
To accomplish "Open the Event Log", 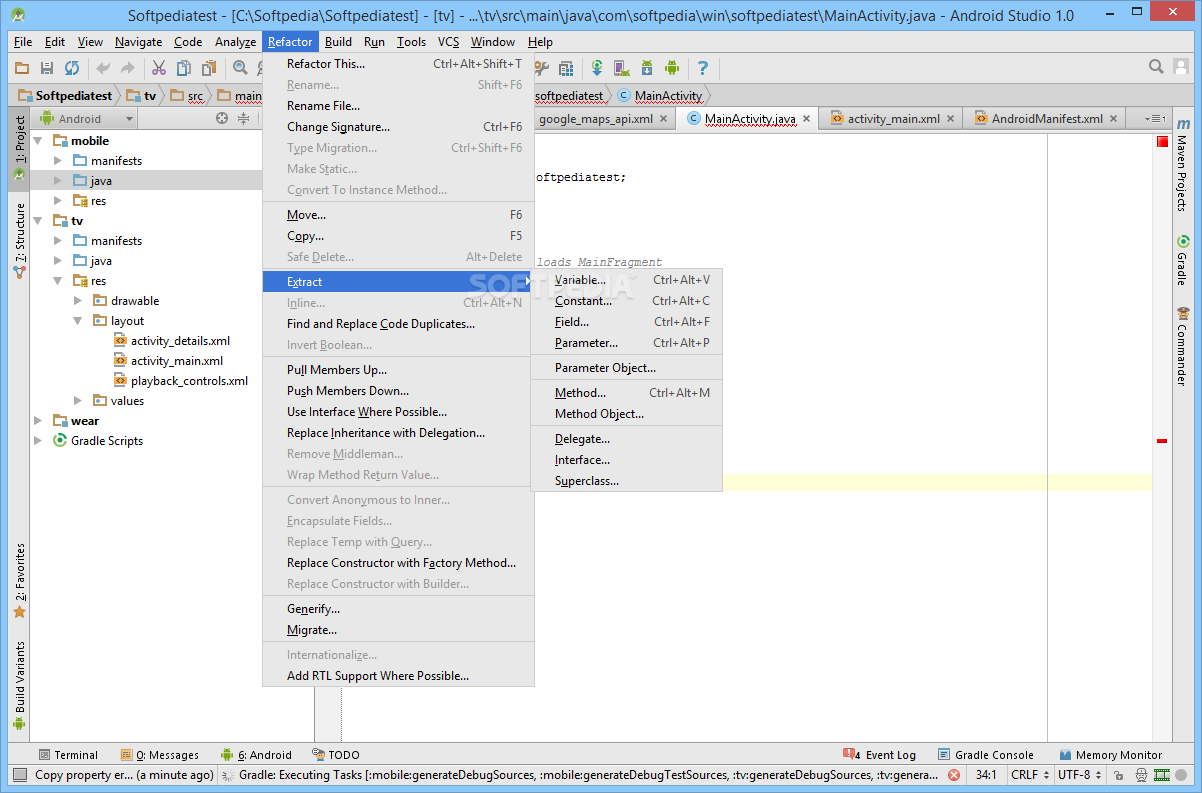I will click(879, 755).
